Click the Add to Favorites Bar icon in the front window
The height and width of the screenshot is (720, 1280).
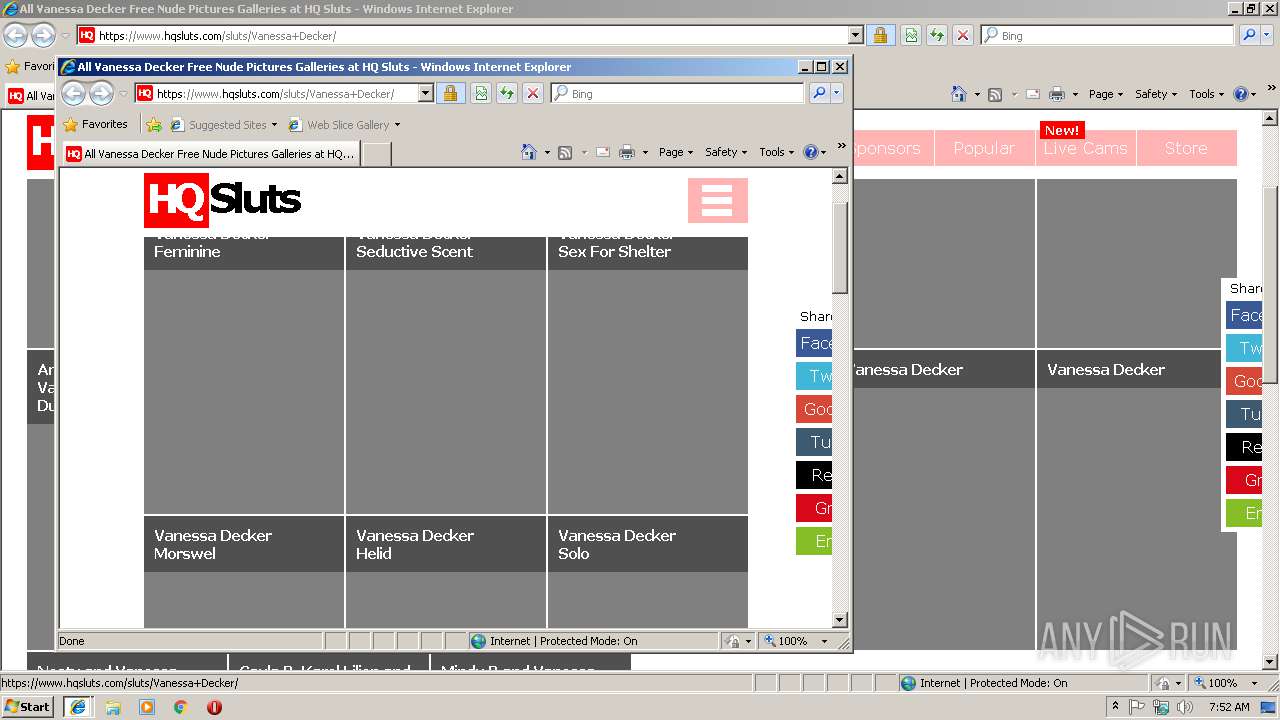153,125
